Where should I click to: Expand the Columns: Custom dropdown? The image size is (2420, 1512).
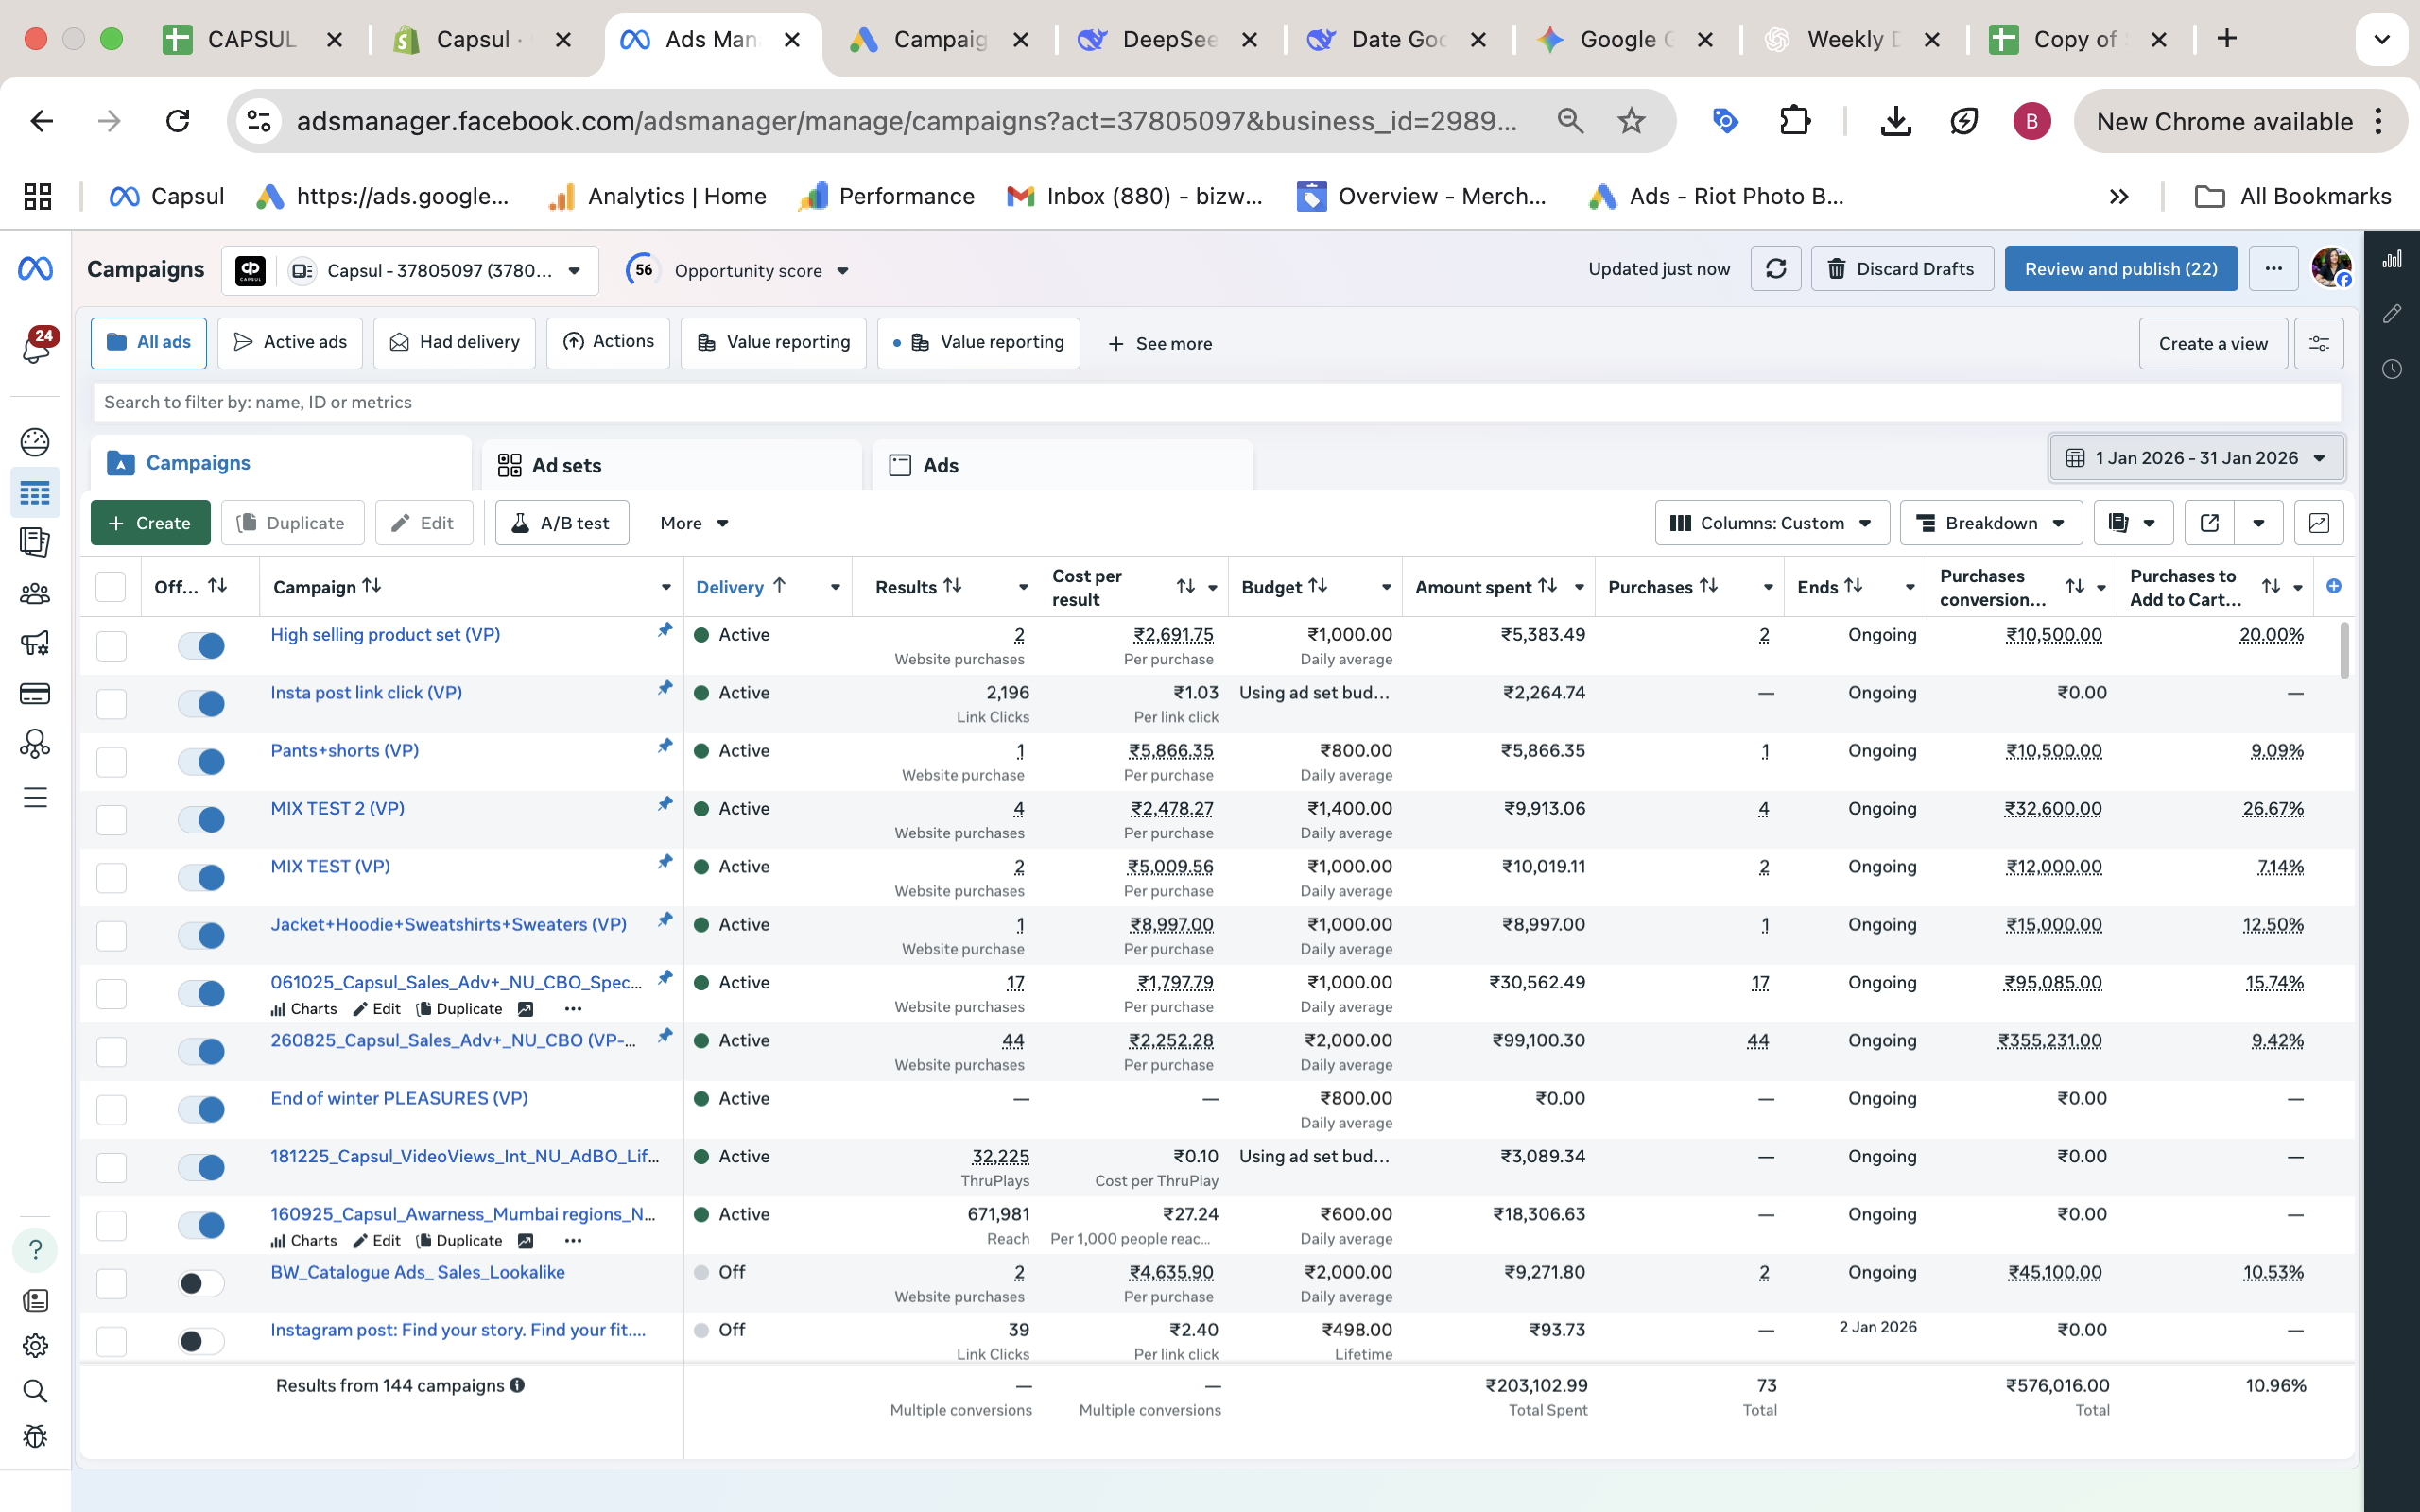[x=1771, y=523]
